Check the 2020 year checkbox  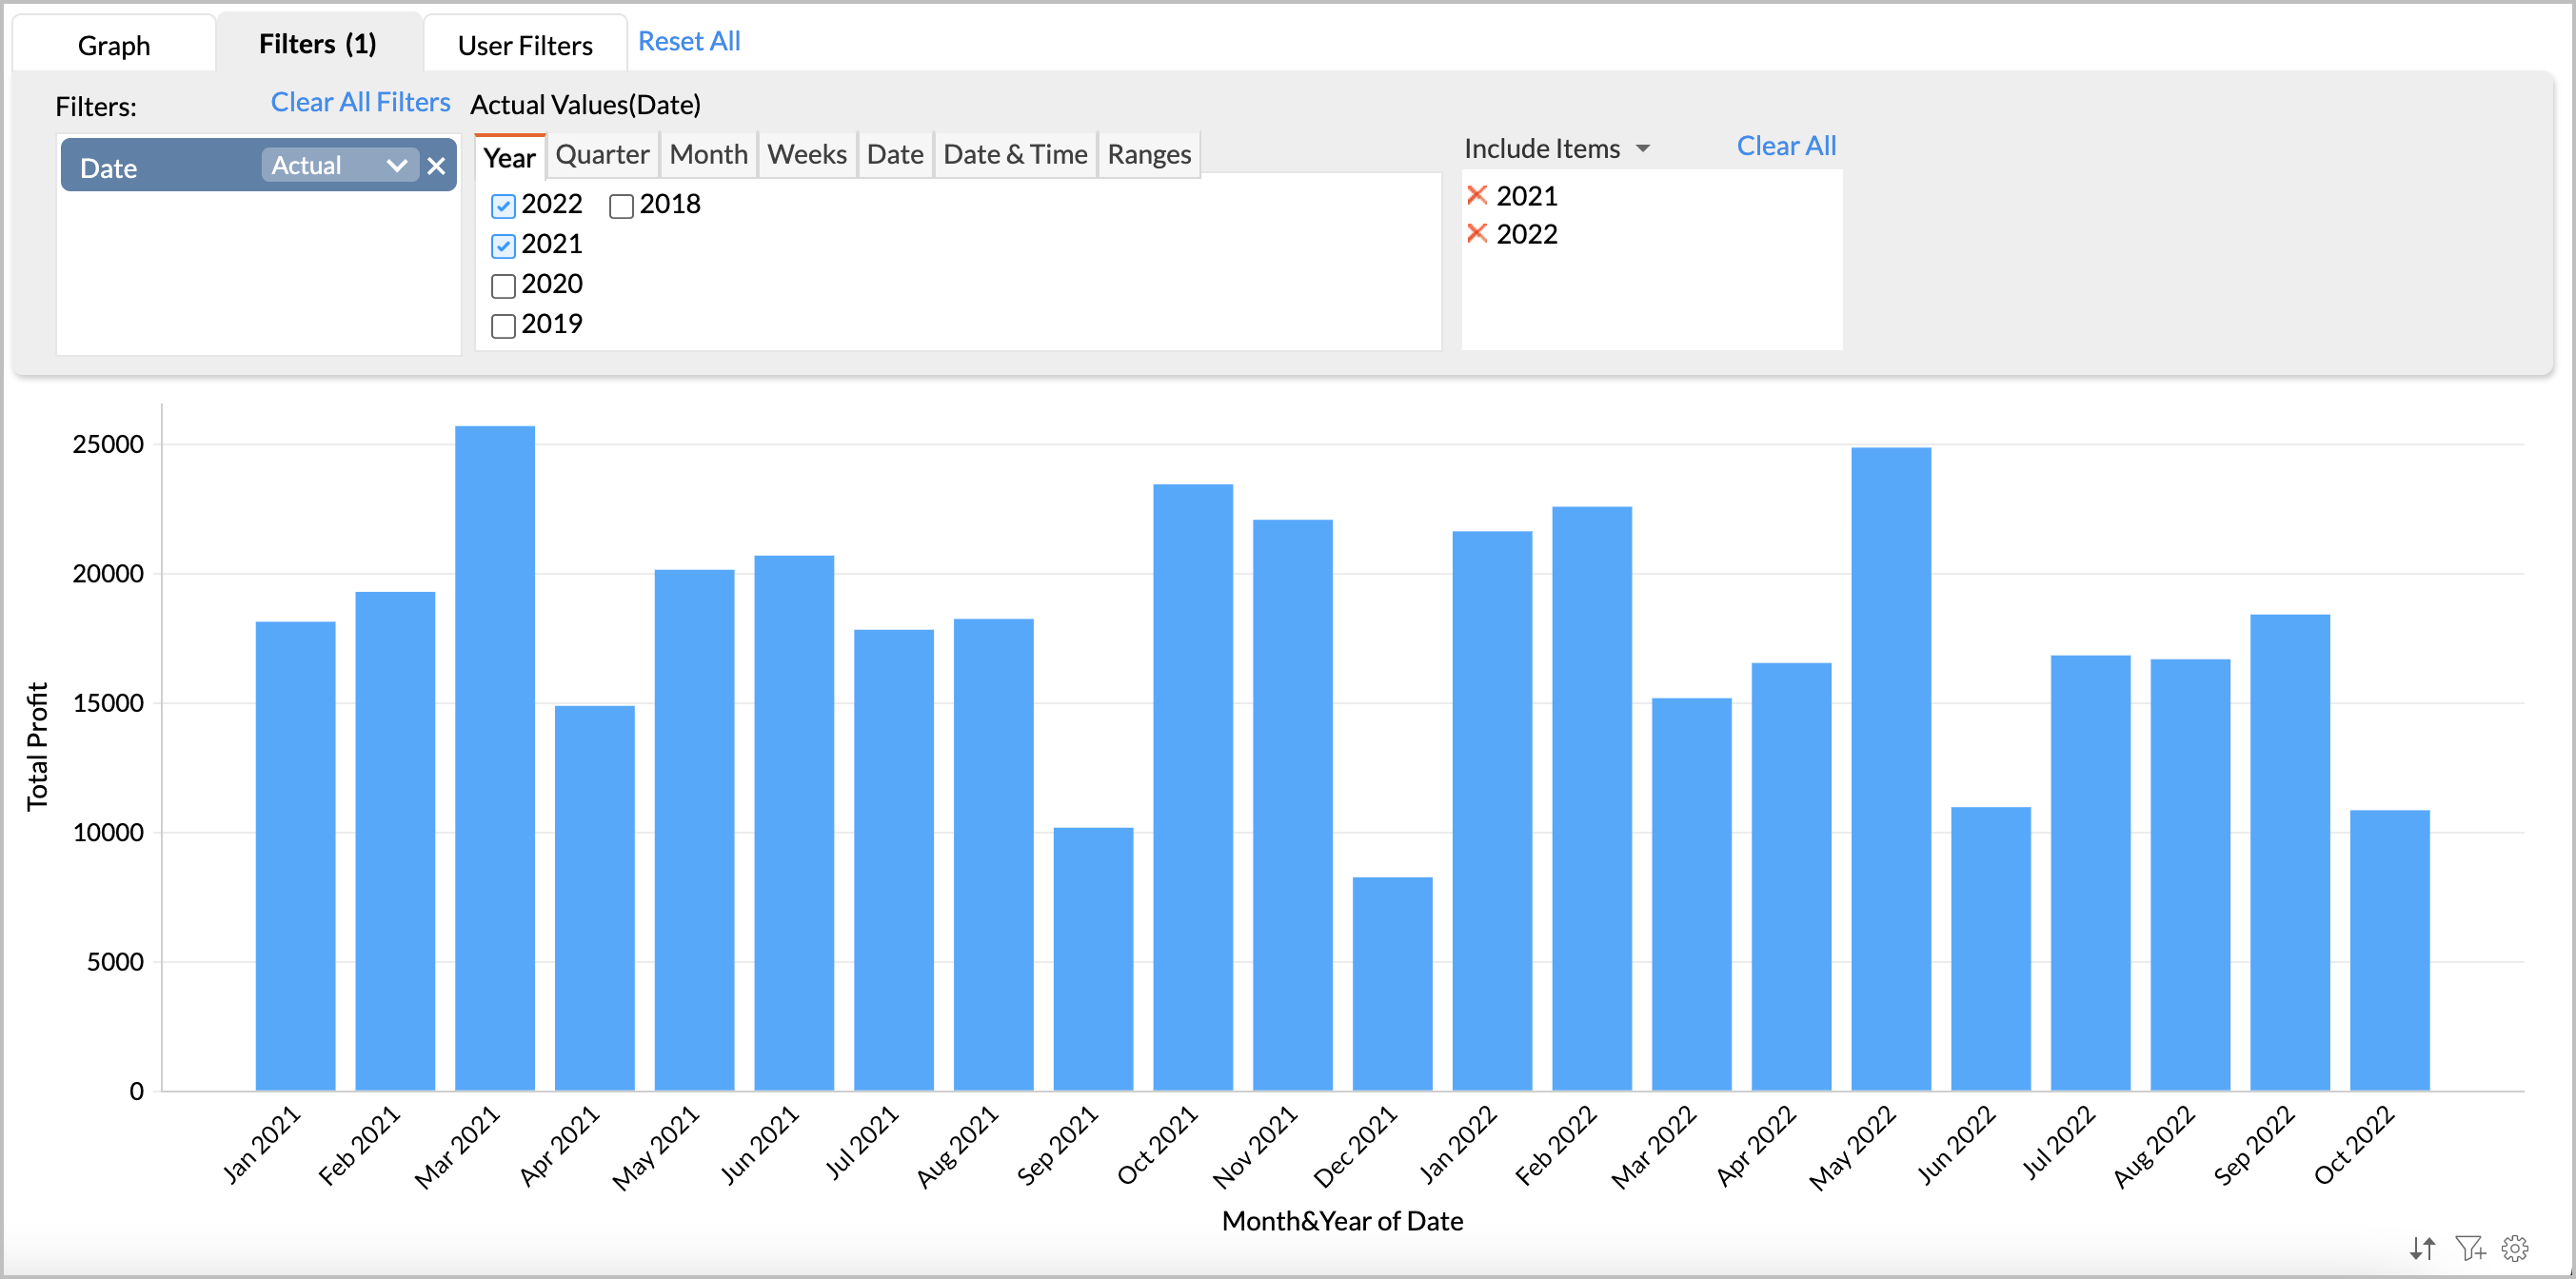503,286
